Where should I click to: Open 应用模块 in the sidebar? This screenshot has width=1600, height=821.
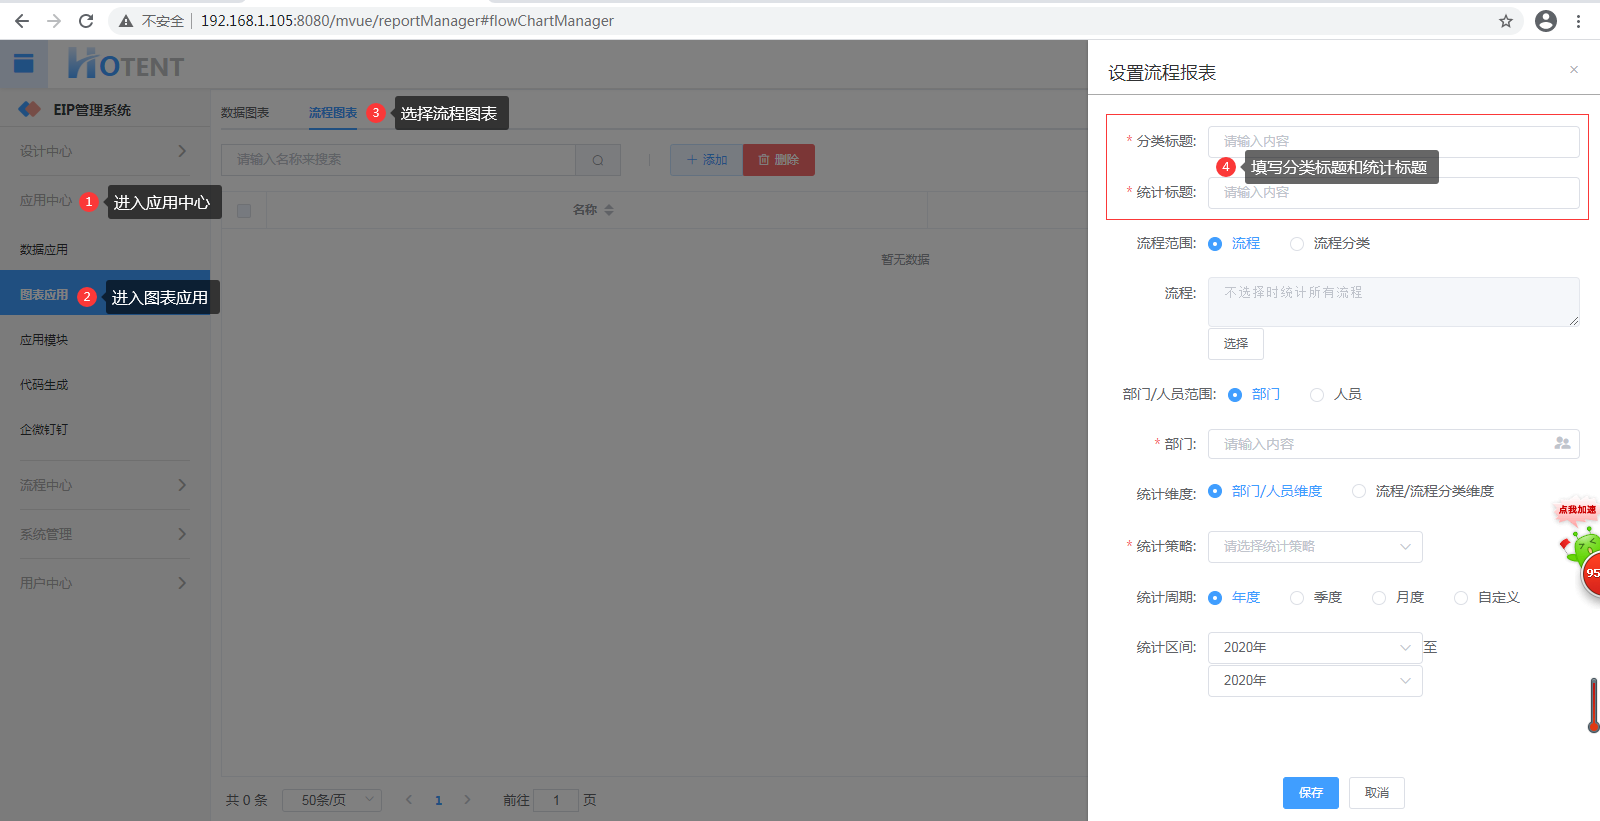pos(44,340)
